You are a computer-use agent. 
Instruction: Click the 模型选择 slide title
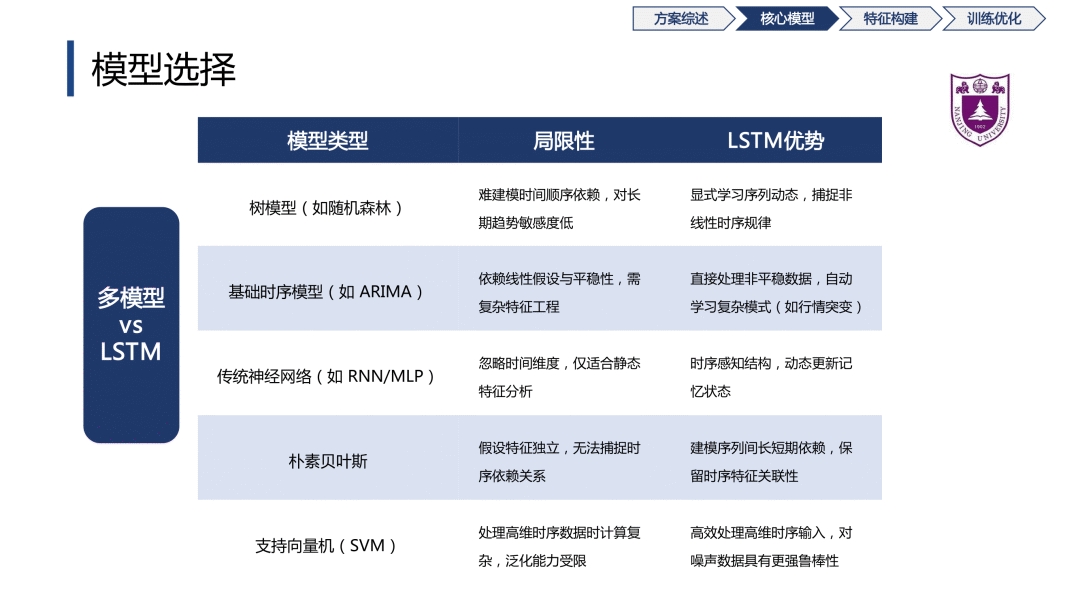(x=163, y=69)
